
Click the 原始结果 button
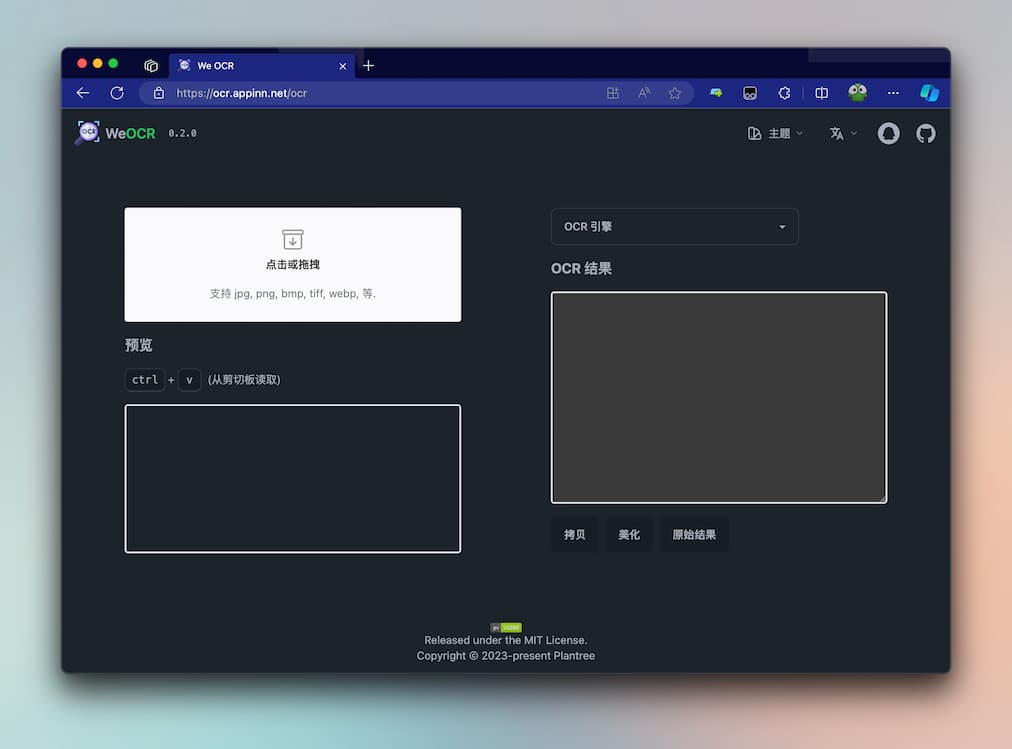tap(694, 534)
